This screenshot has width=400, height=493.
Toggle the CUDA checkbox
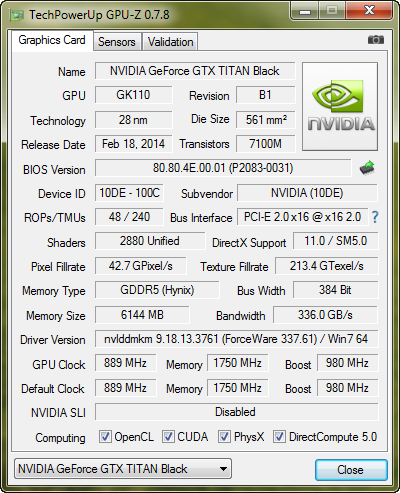click(168, 437)
